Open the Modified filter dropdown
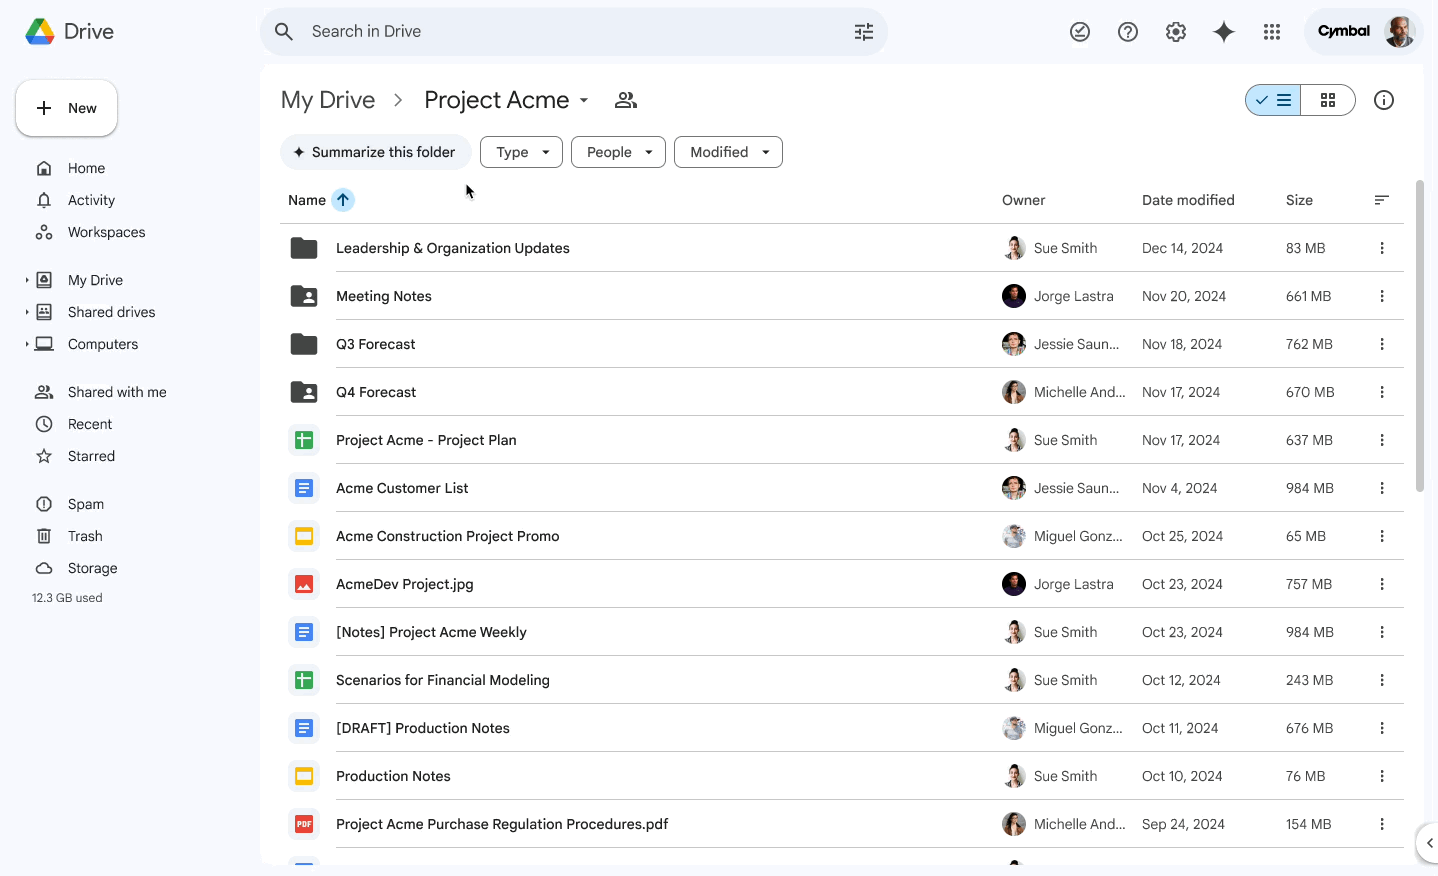The image size is (1438, 876). click(728, 152)
